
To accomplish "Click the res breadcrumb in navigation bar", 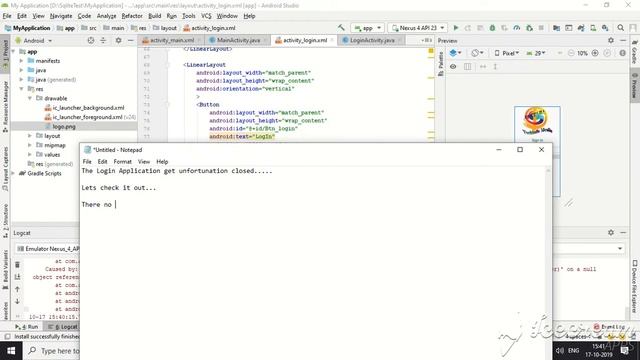I will (139, 28).
